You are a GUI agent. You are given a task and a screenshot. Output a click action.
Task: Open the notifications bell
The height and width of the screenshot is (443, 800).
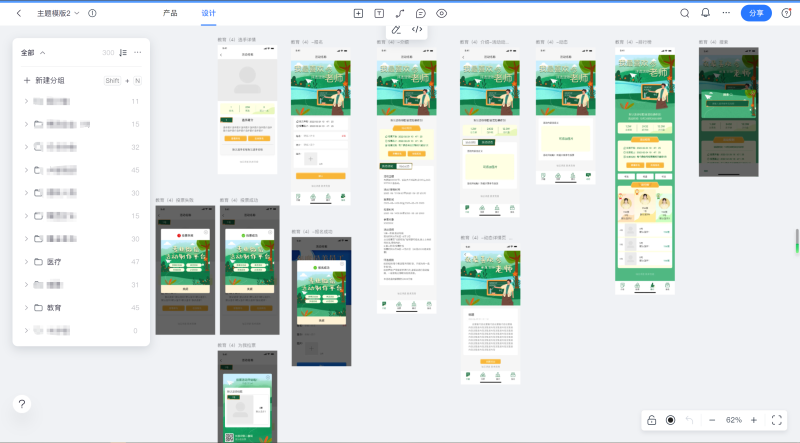706,13
